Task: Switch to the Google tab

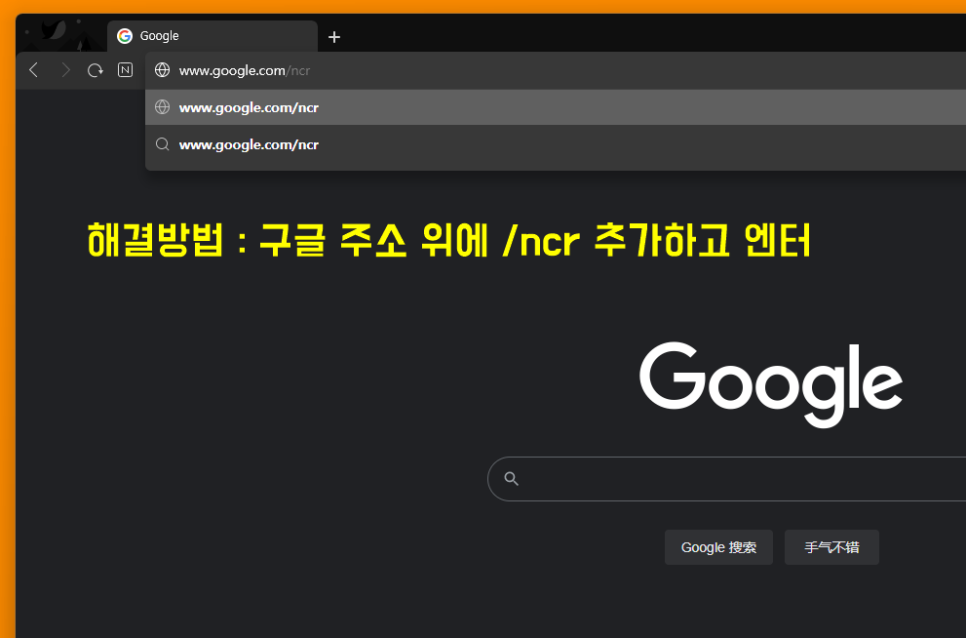Action: (213, 36)
